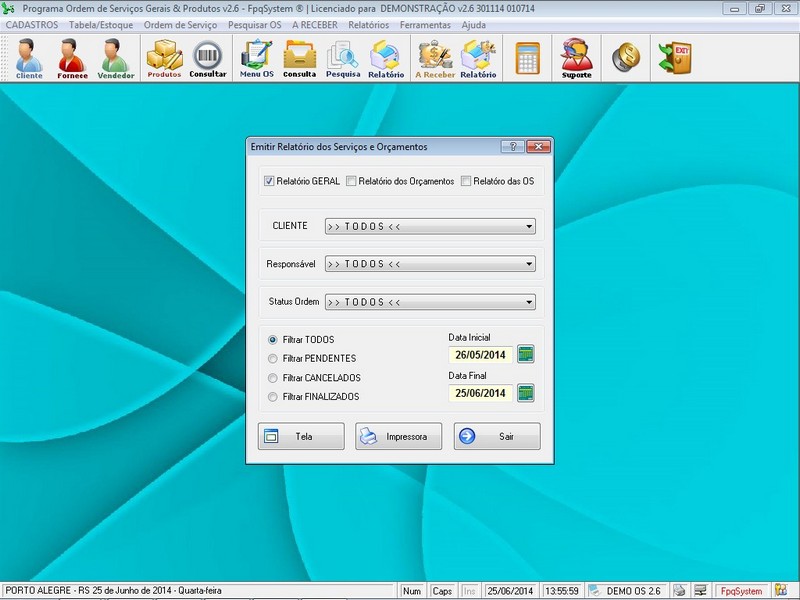Click the Fornece toolbar icon
The width and height of the screenshot is (800, 600).
(72, 58)
